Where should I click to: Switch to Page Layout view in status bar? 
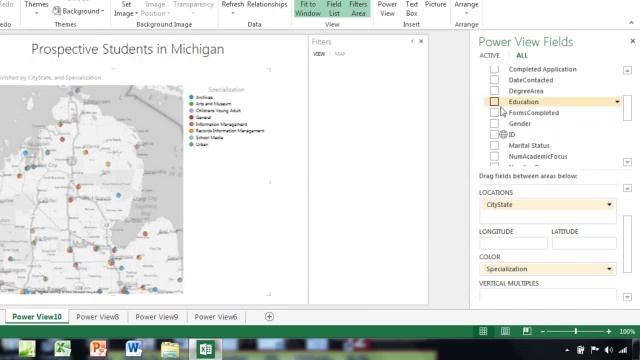pyautogui.click(x=505, y=331)
